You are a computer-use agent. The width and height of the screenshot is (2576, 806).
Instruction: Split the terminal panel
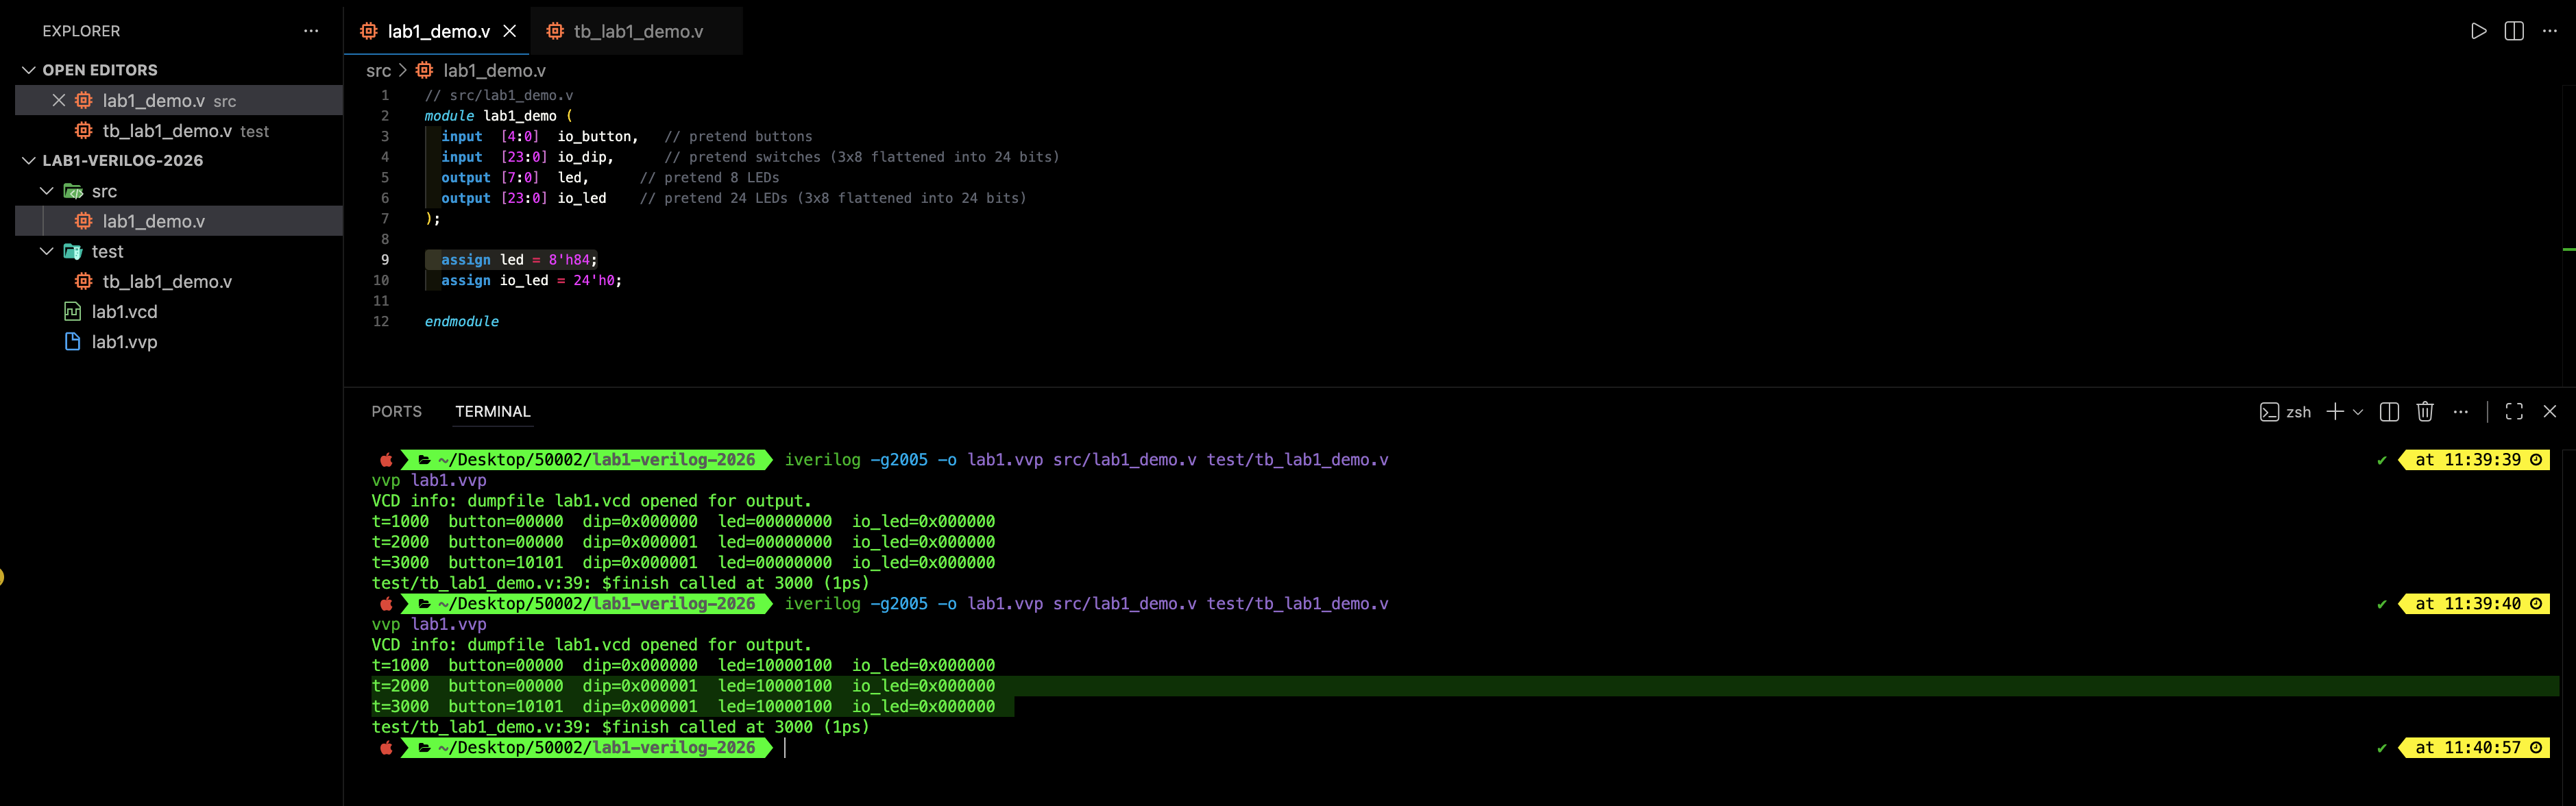pyautogui.click(x=2389, y=412)
